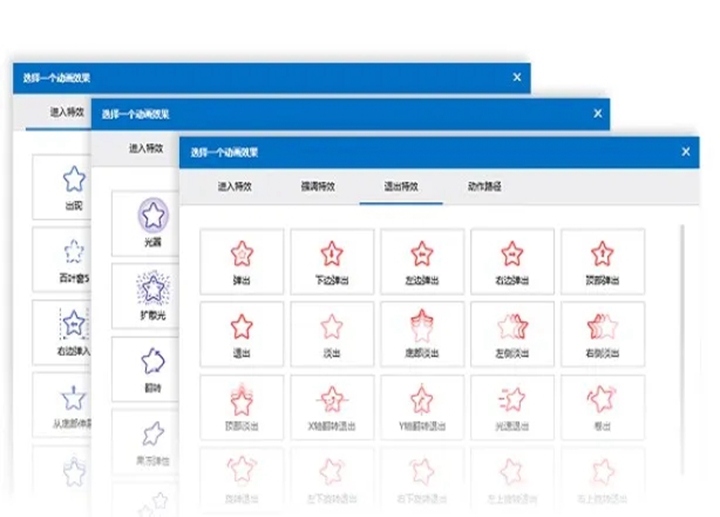Pick 百叶窗 effect in the rearmost window
The image size is (720, 517).
pyautogui.click(x=62, y=259)
